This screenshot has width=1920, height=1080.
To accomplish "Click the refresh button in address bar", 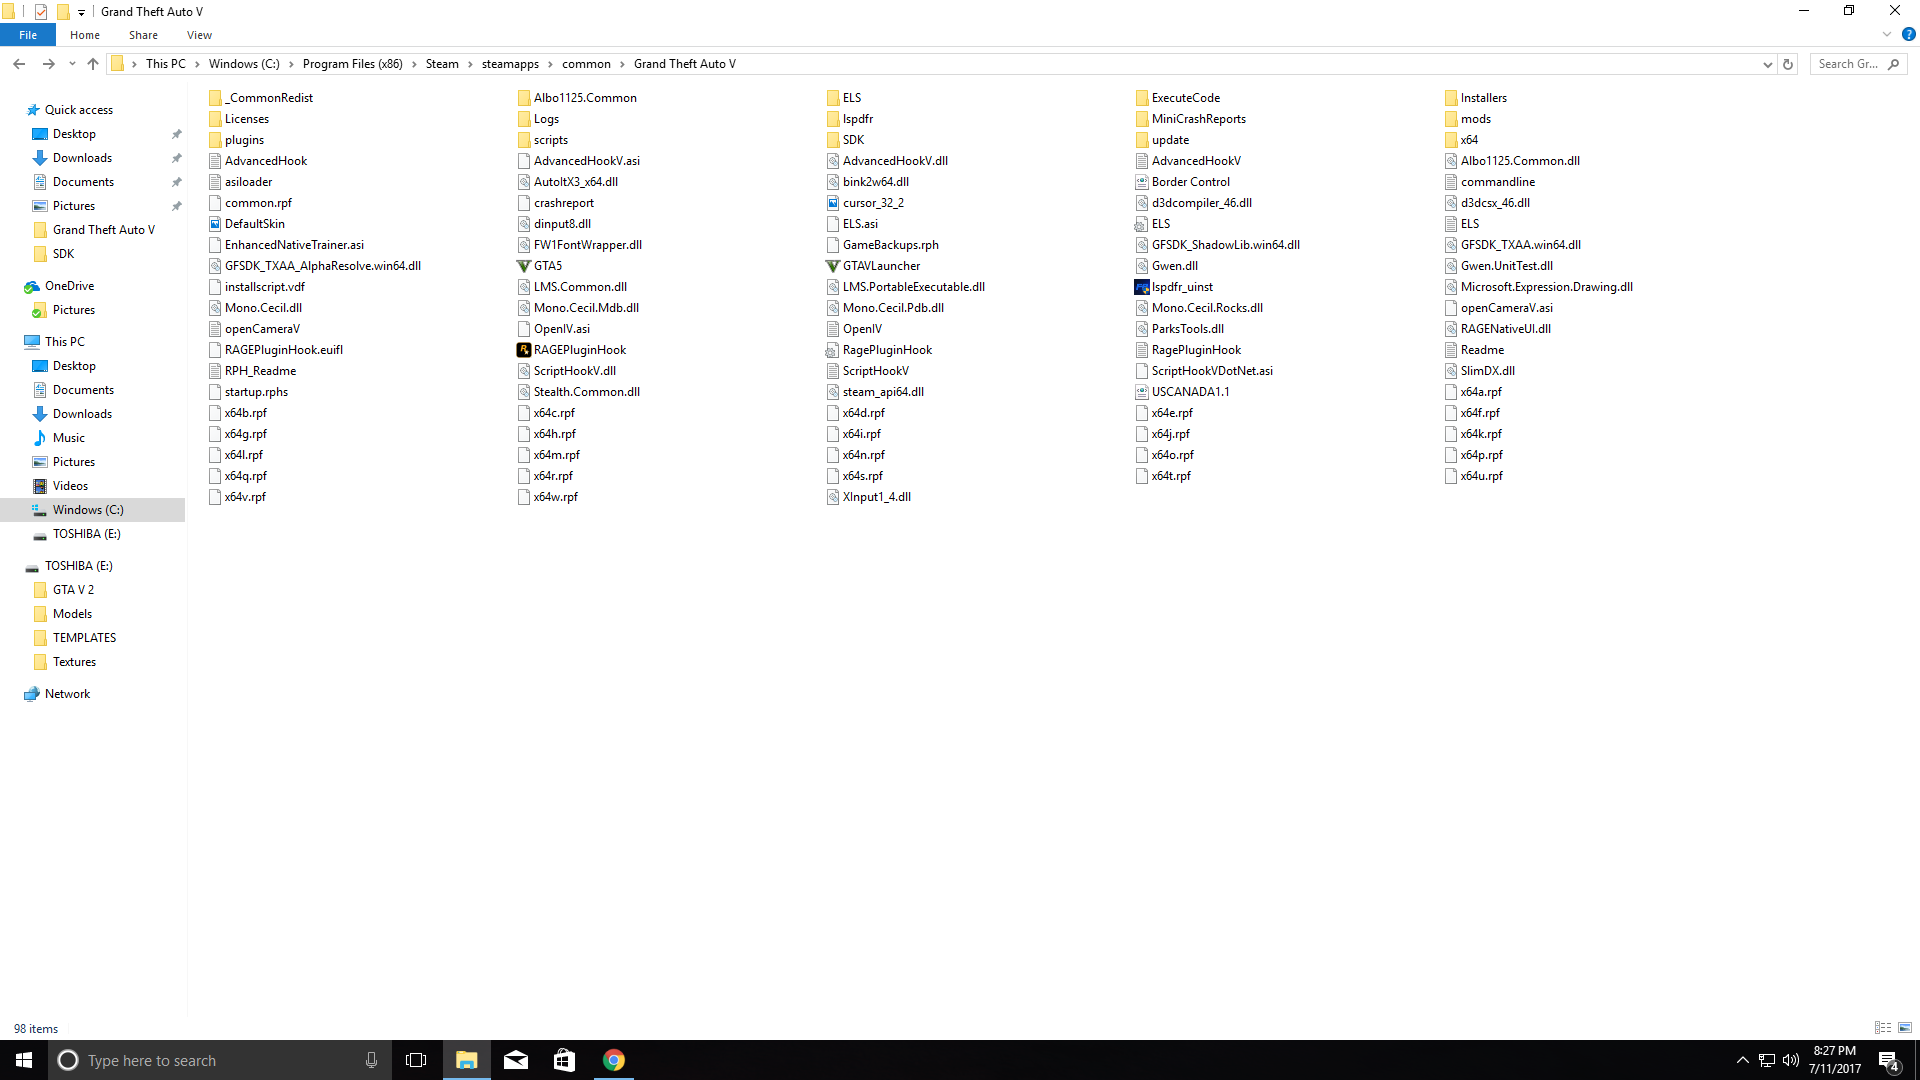I will pyautogui.click(x=1788, y=64).
